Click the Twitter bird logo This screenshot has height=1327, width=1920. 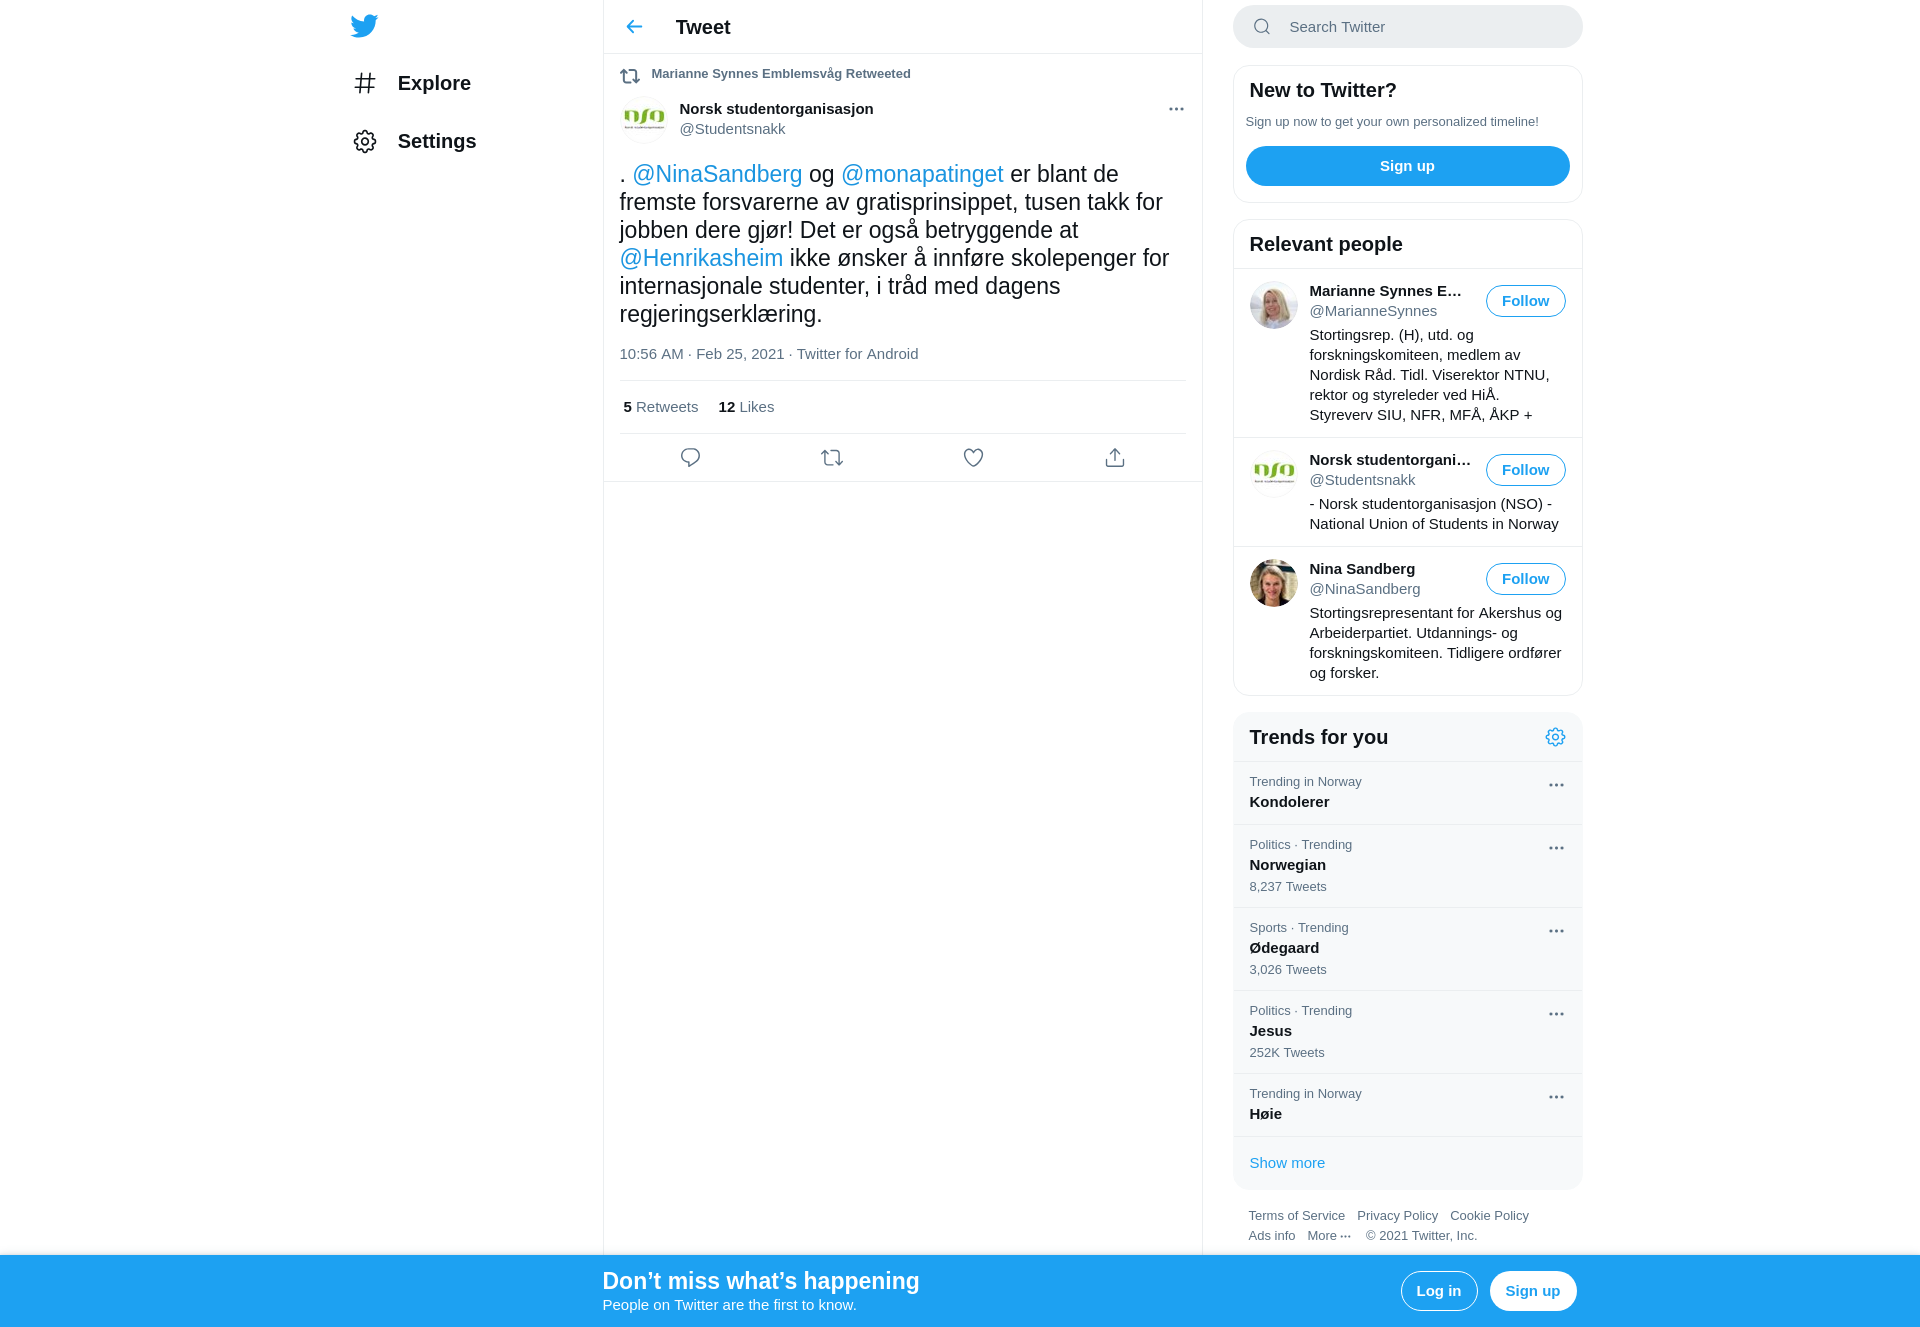364,26
